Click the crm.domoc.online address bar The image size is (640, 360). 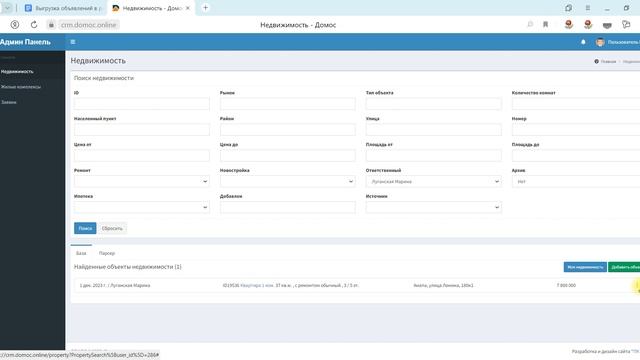89,25
